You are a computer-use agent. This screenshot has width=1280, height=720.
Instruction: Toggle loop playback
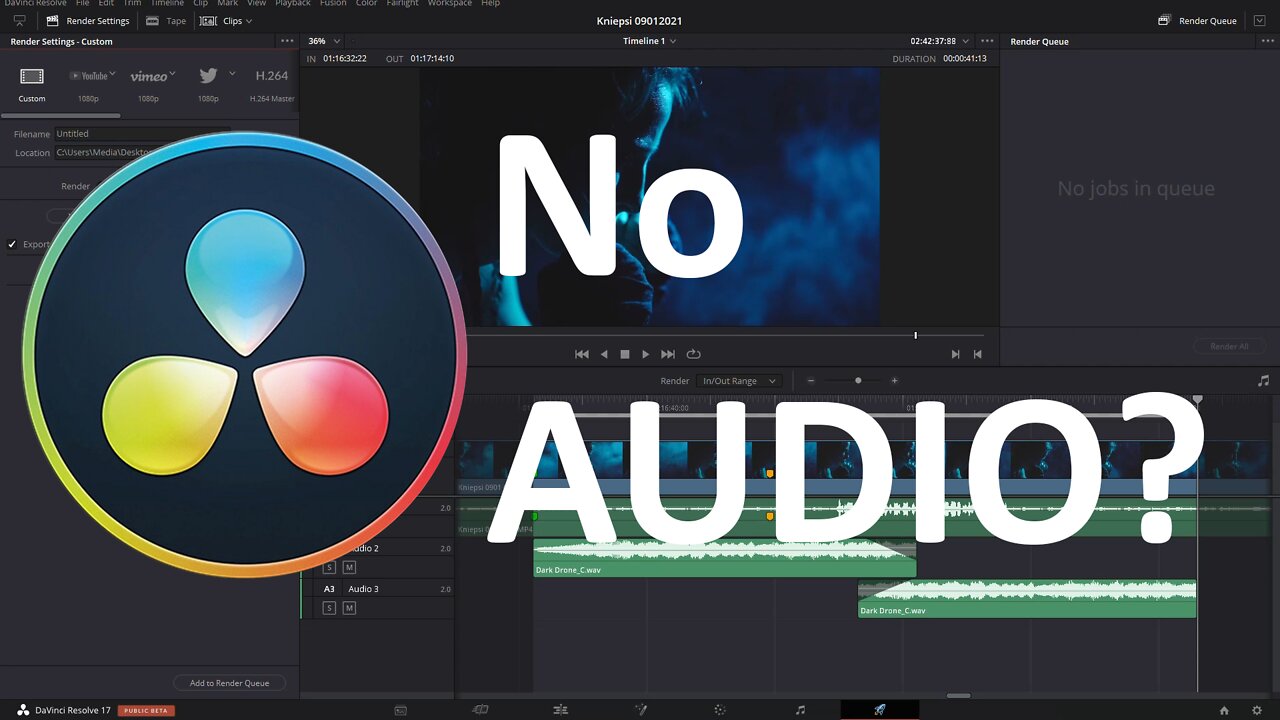click(693, 354)
